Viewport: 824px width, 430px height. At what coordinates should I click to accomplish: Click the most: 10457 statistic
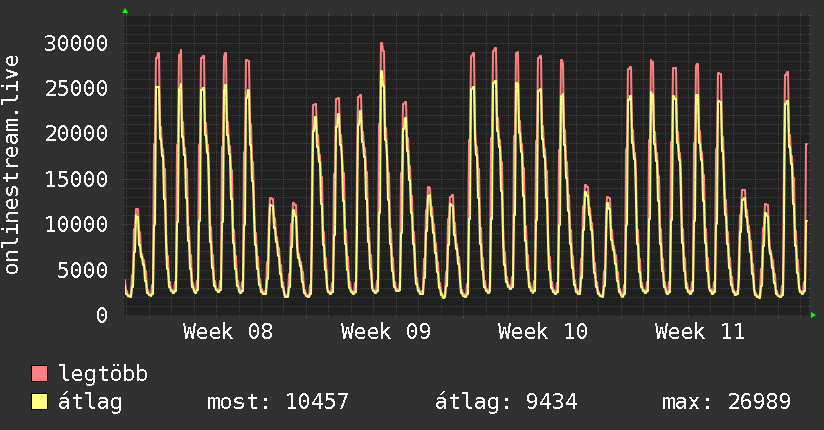click(x=278, y=402)
